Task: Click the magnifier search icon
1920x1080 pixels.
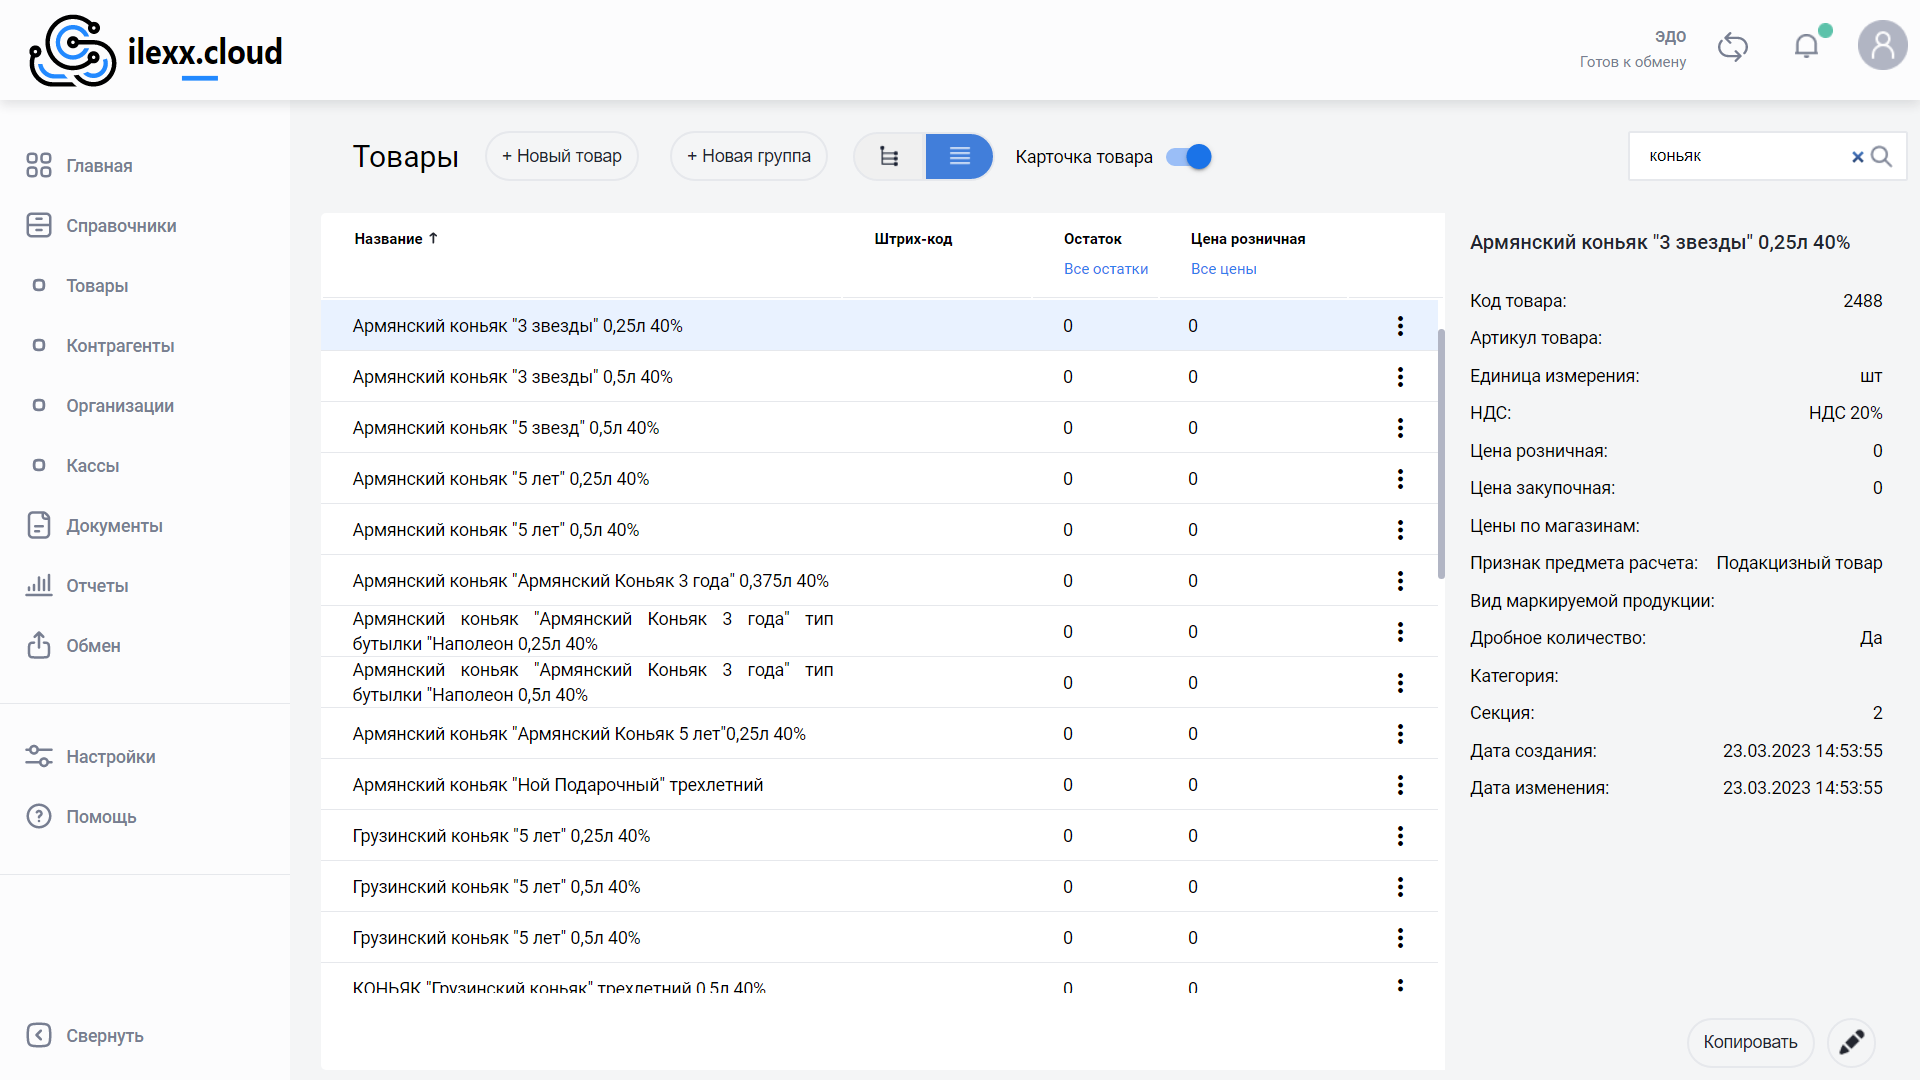Action: point(1881,157)
